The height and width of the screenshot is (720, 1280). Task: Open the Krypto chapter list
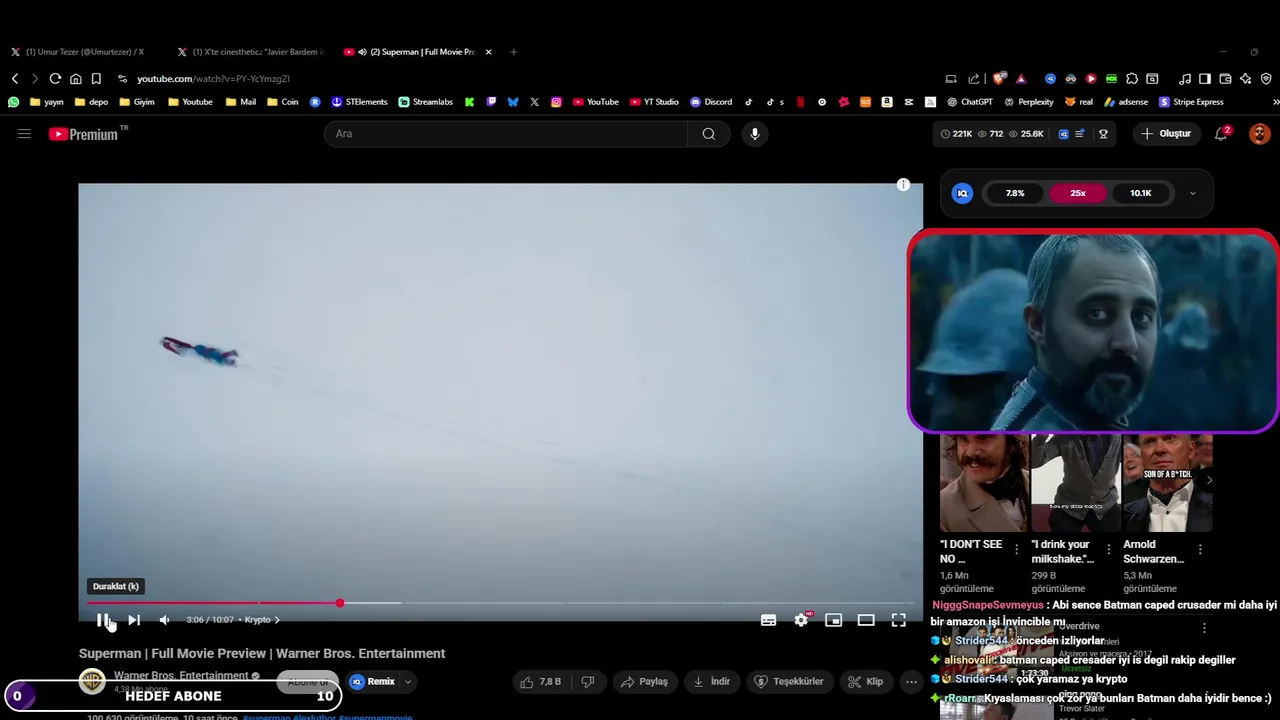tap(262, 620)
